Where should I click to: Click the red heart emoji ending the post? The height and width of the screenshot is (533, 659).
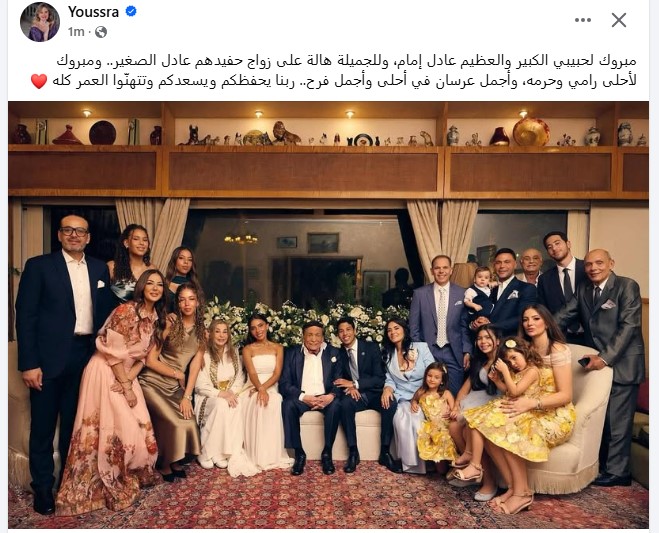[x=39, y=81]
